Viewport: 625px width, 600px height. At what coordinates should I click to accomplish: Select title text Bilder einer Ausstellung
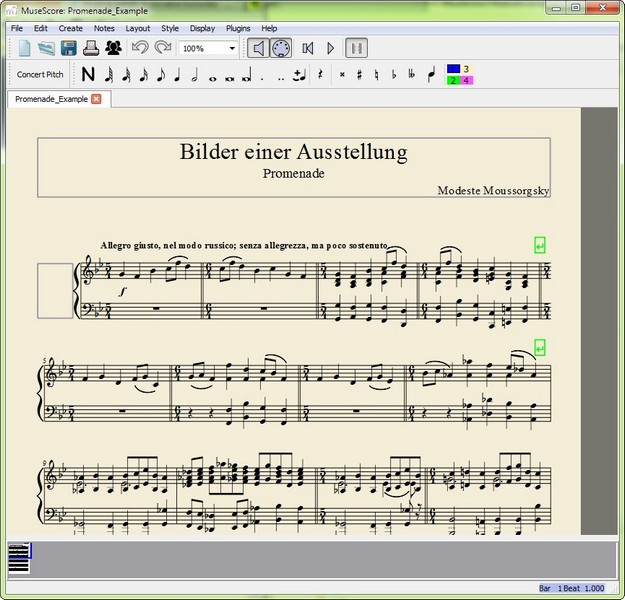[x=294, y=152]
